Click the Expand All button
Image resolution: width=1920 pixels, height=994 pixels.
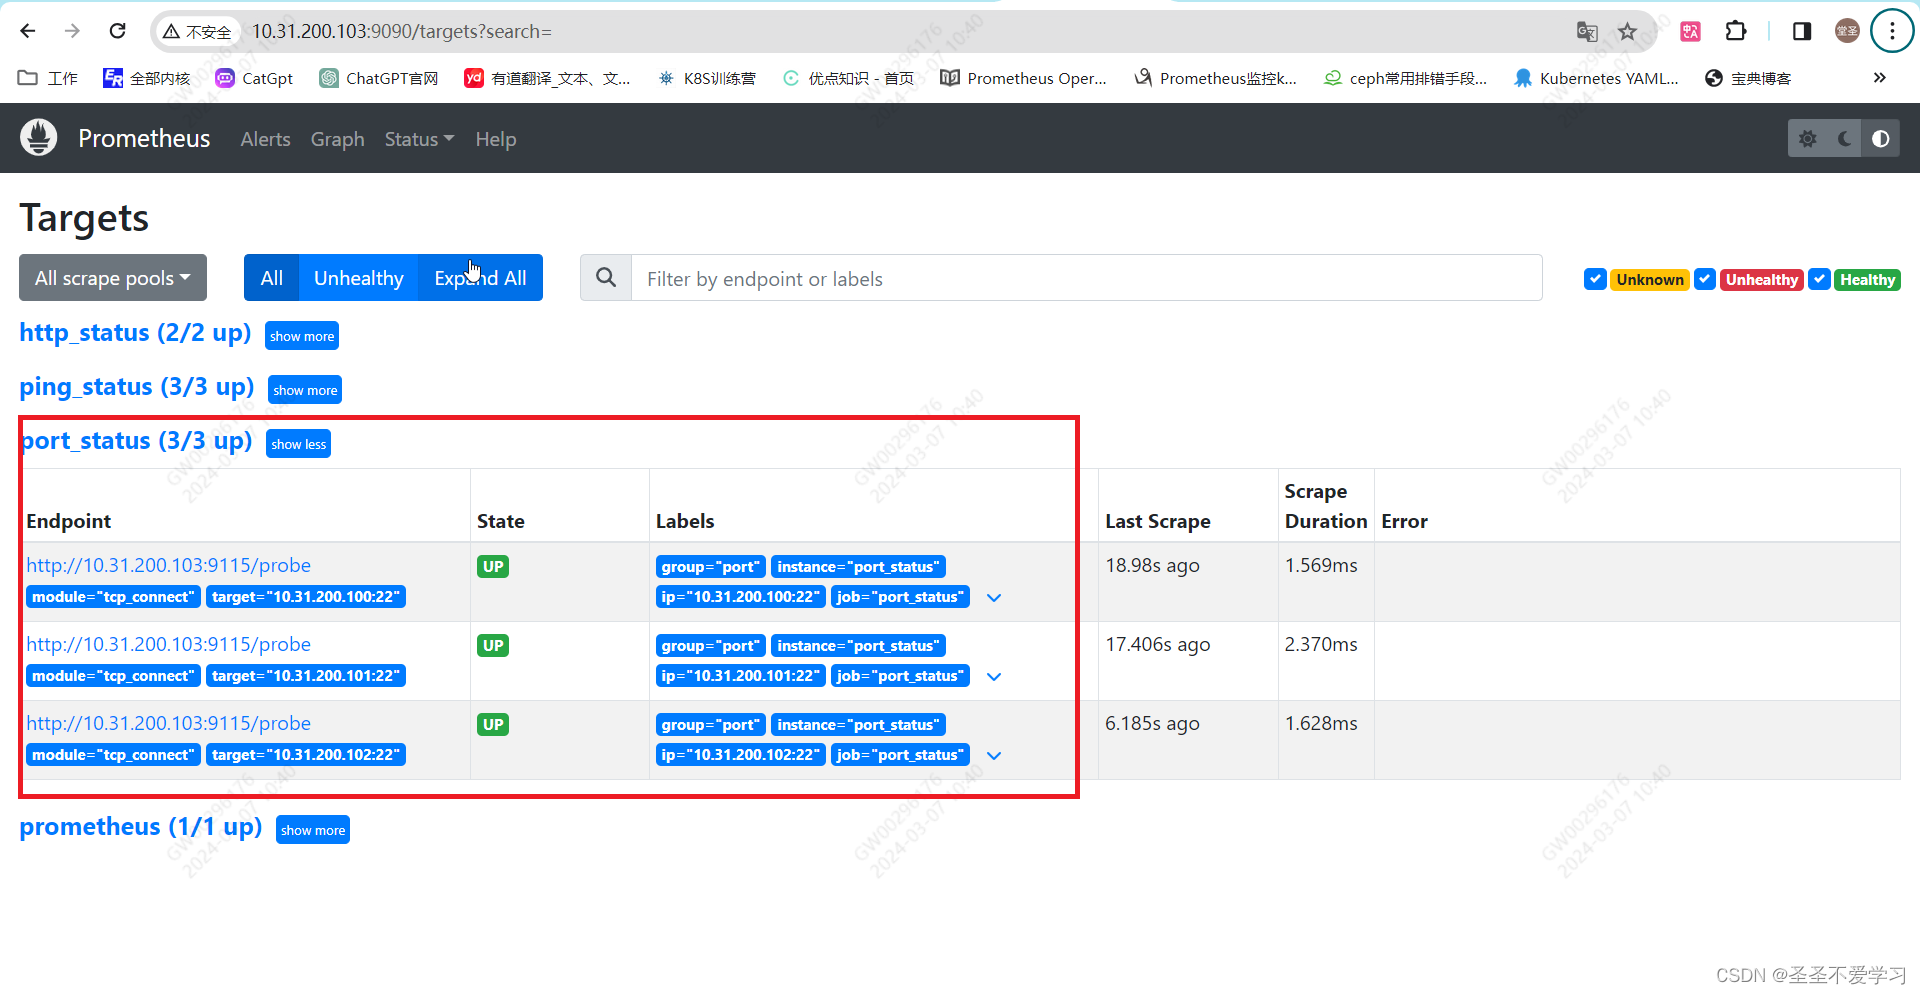click(480, 278)
